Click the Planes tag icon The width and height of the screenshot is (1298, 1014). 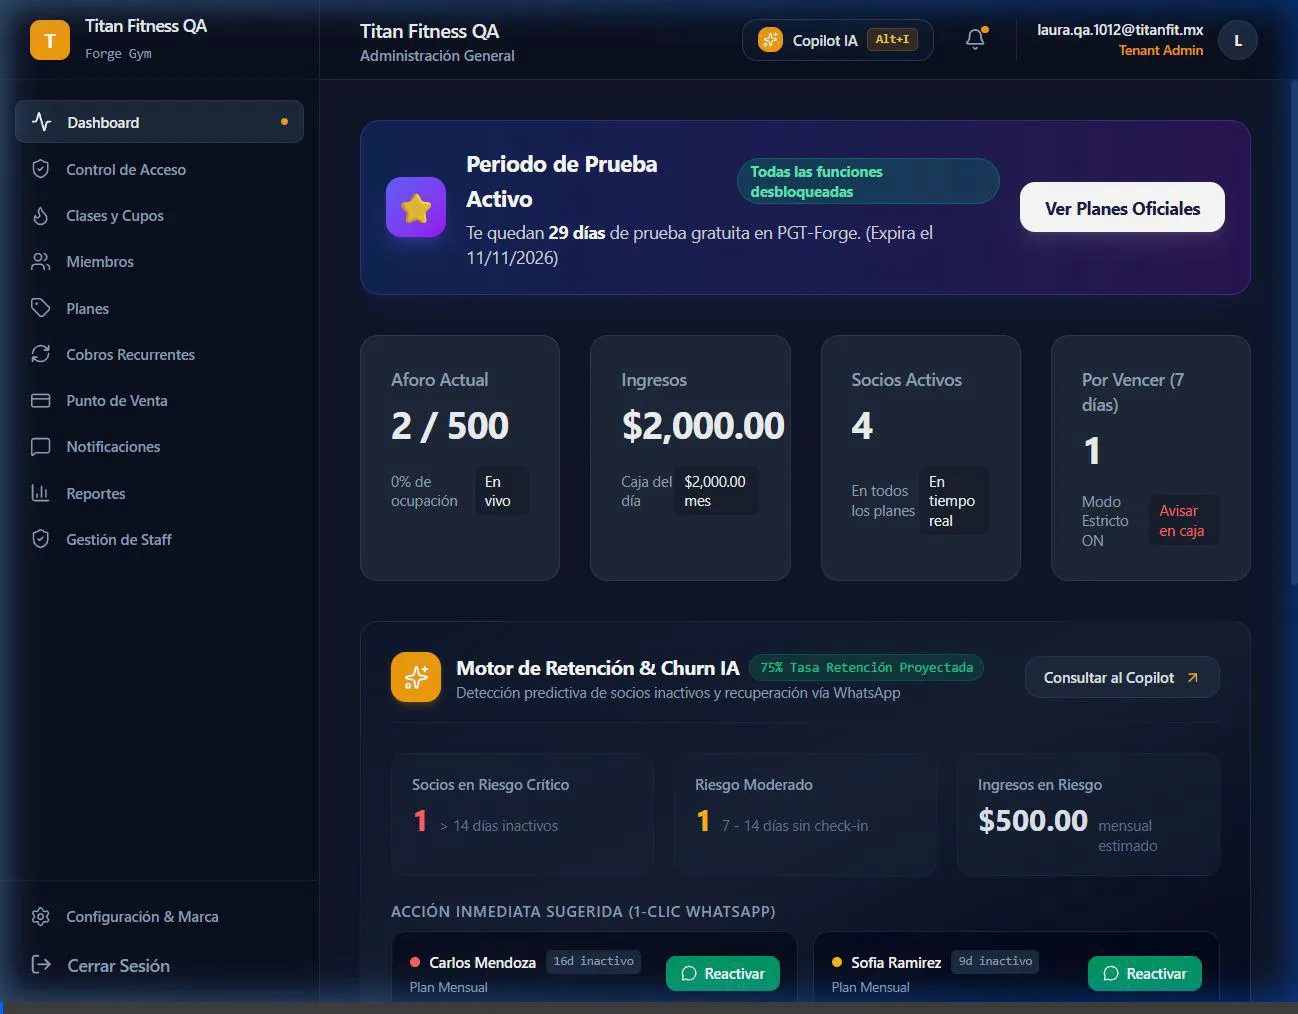coord(41,308)
